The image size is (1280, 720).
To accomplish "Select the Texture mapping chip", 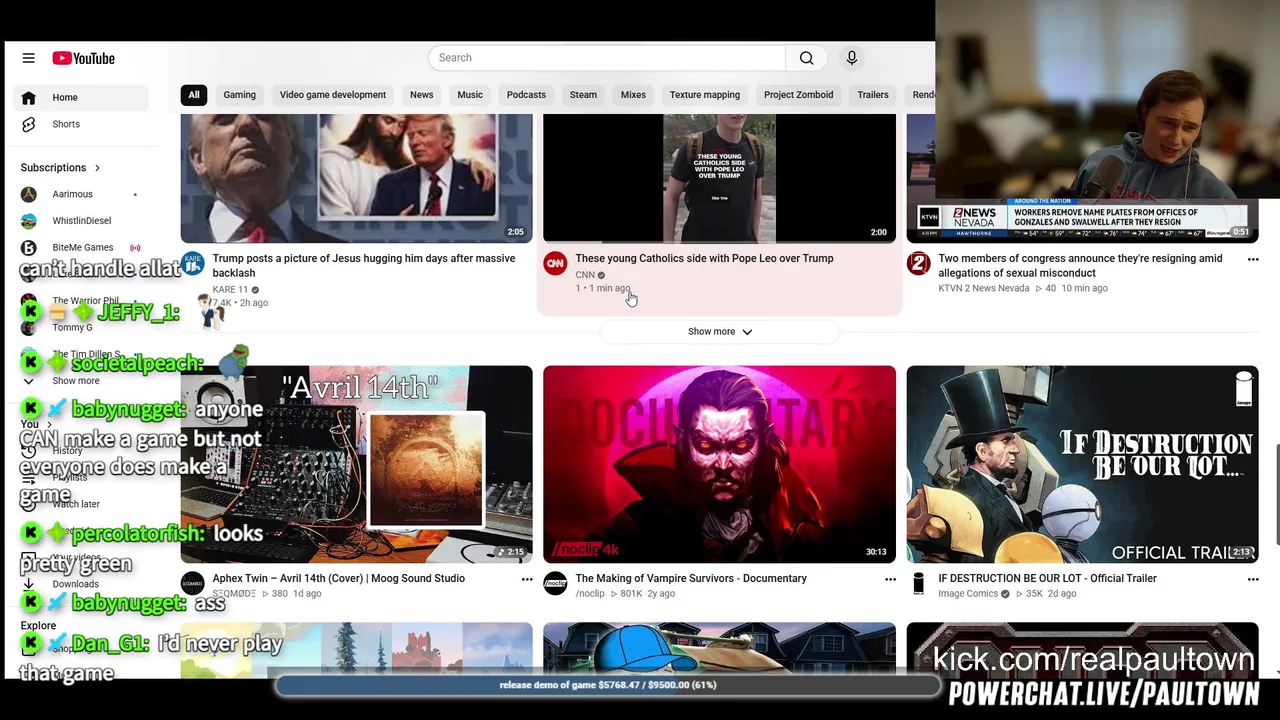I will pyautogui.click(x=705, y=95).
